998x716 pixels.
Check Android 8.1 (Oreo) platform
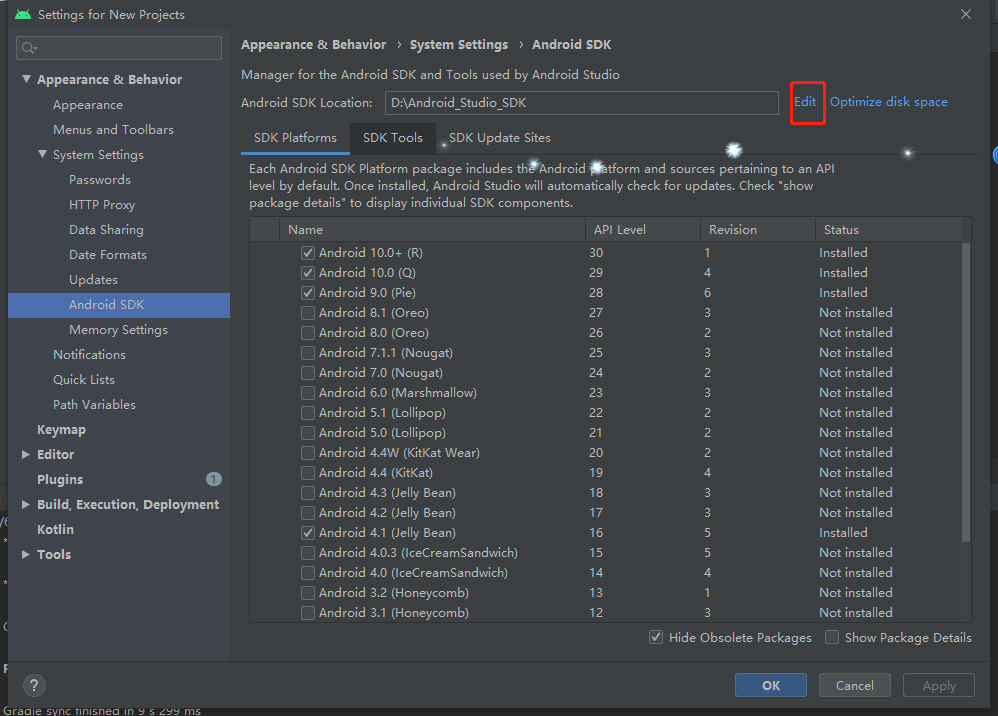coord(308,313)
